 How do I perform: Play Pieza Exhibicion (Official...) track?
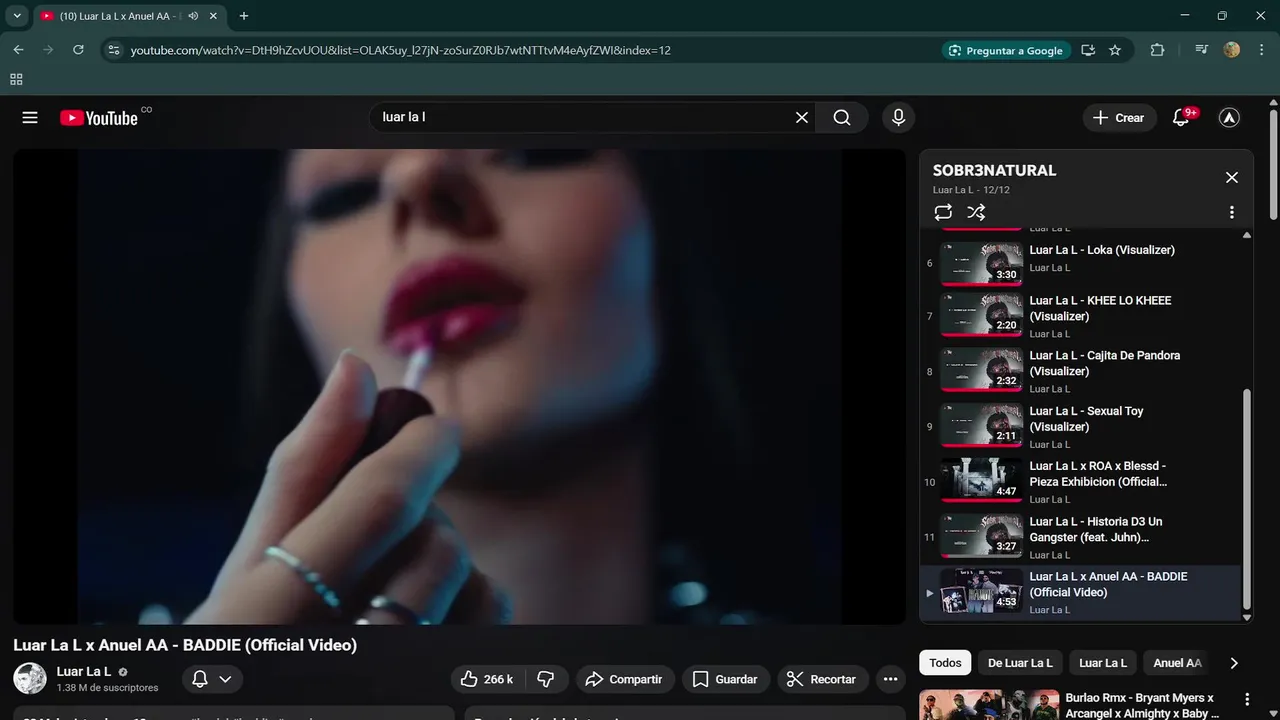pyautogui.click(x=1098, y=474)
